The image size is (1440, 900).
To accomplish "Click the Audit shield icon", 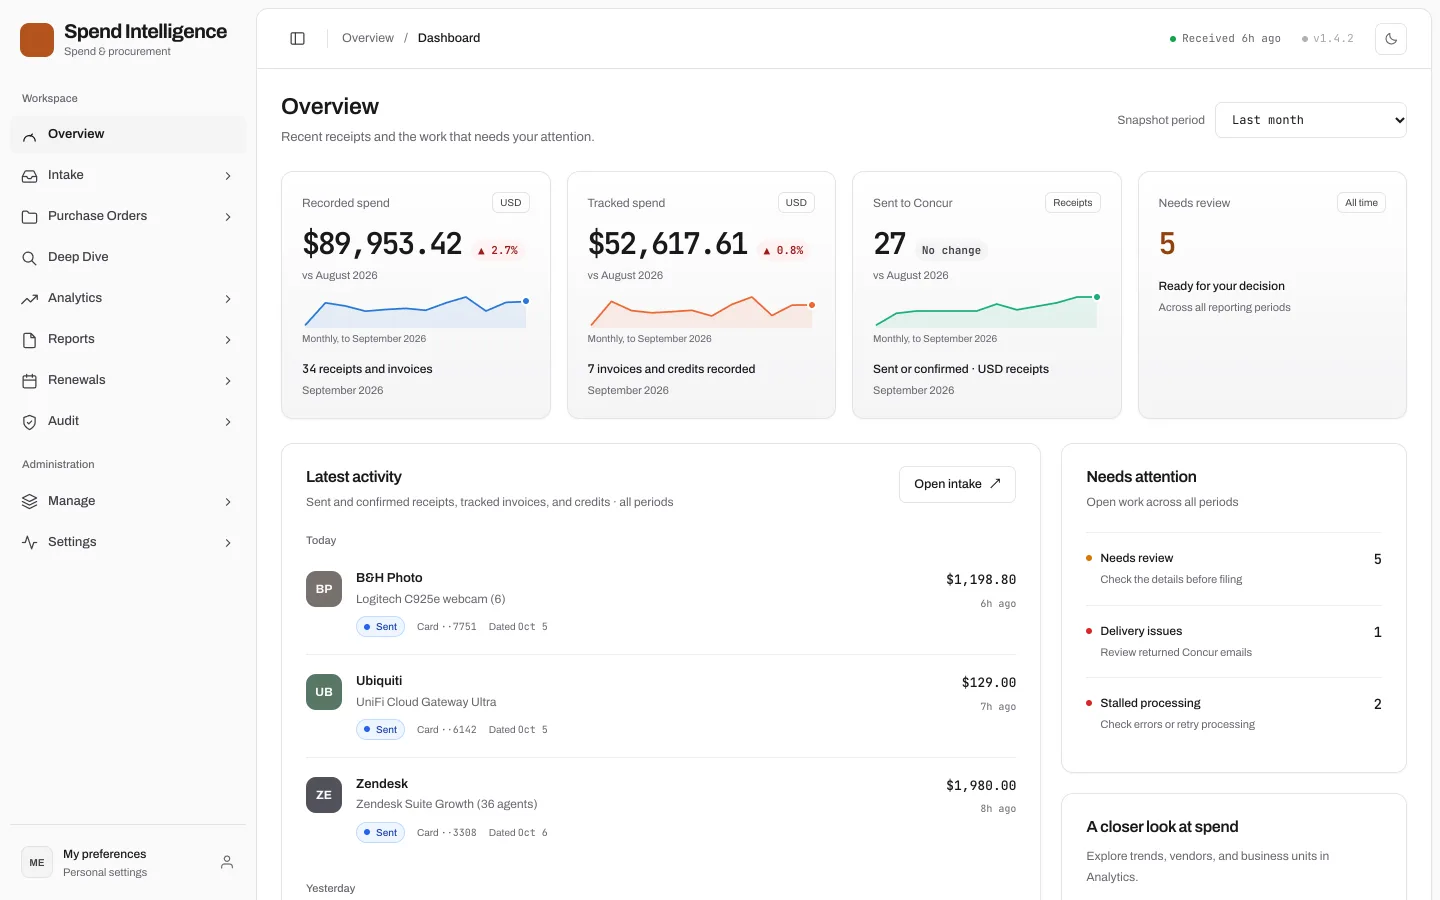I will click(30, 422).
